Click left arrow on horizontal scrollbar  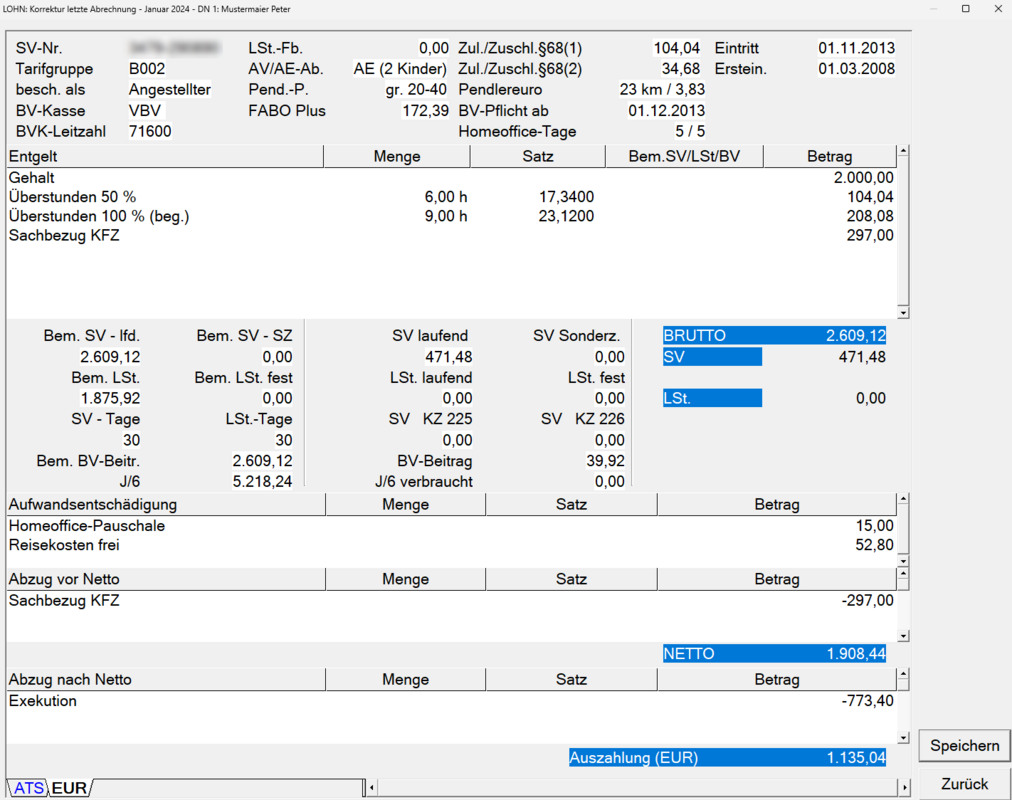(373, 788)
